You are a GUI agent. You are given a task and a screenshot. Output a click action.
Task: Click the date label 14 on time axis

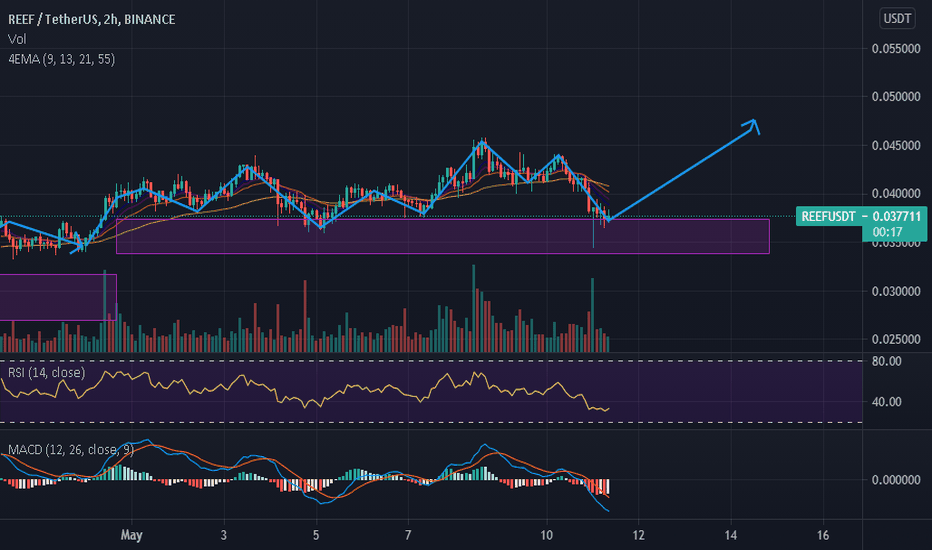[x=731, y=535]
